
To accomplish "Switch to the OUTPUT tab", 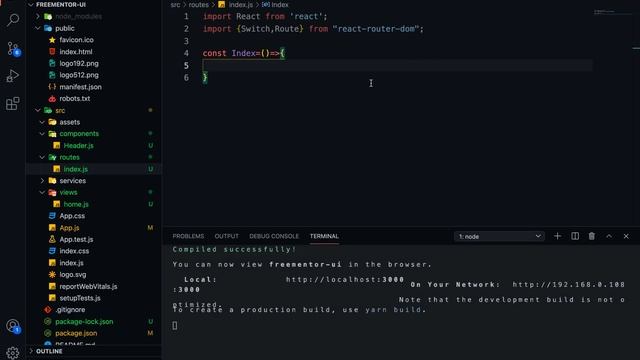I will click(x=227, y=236).
